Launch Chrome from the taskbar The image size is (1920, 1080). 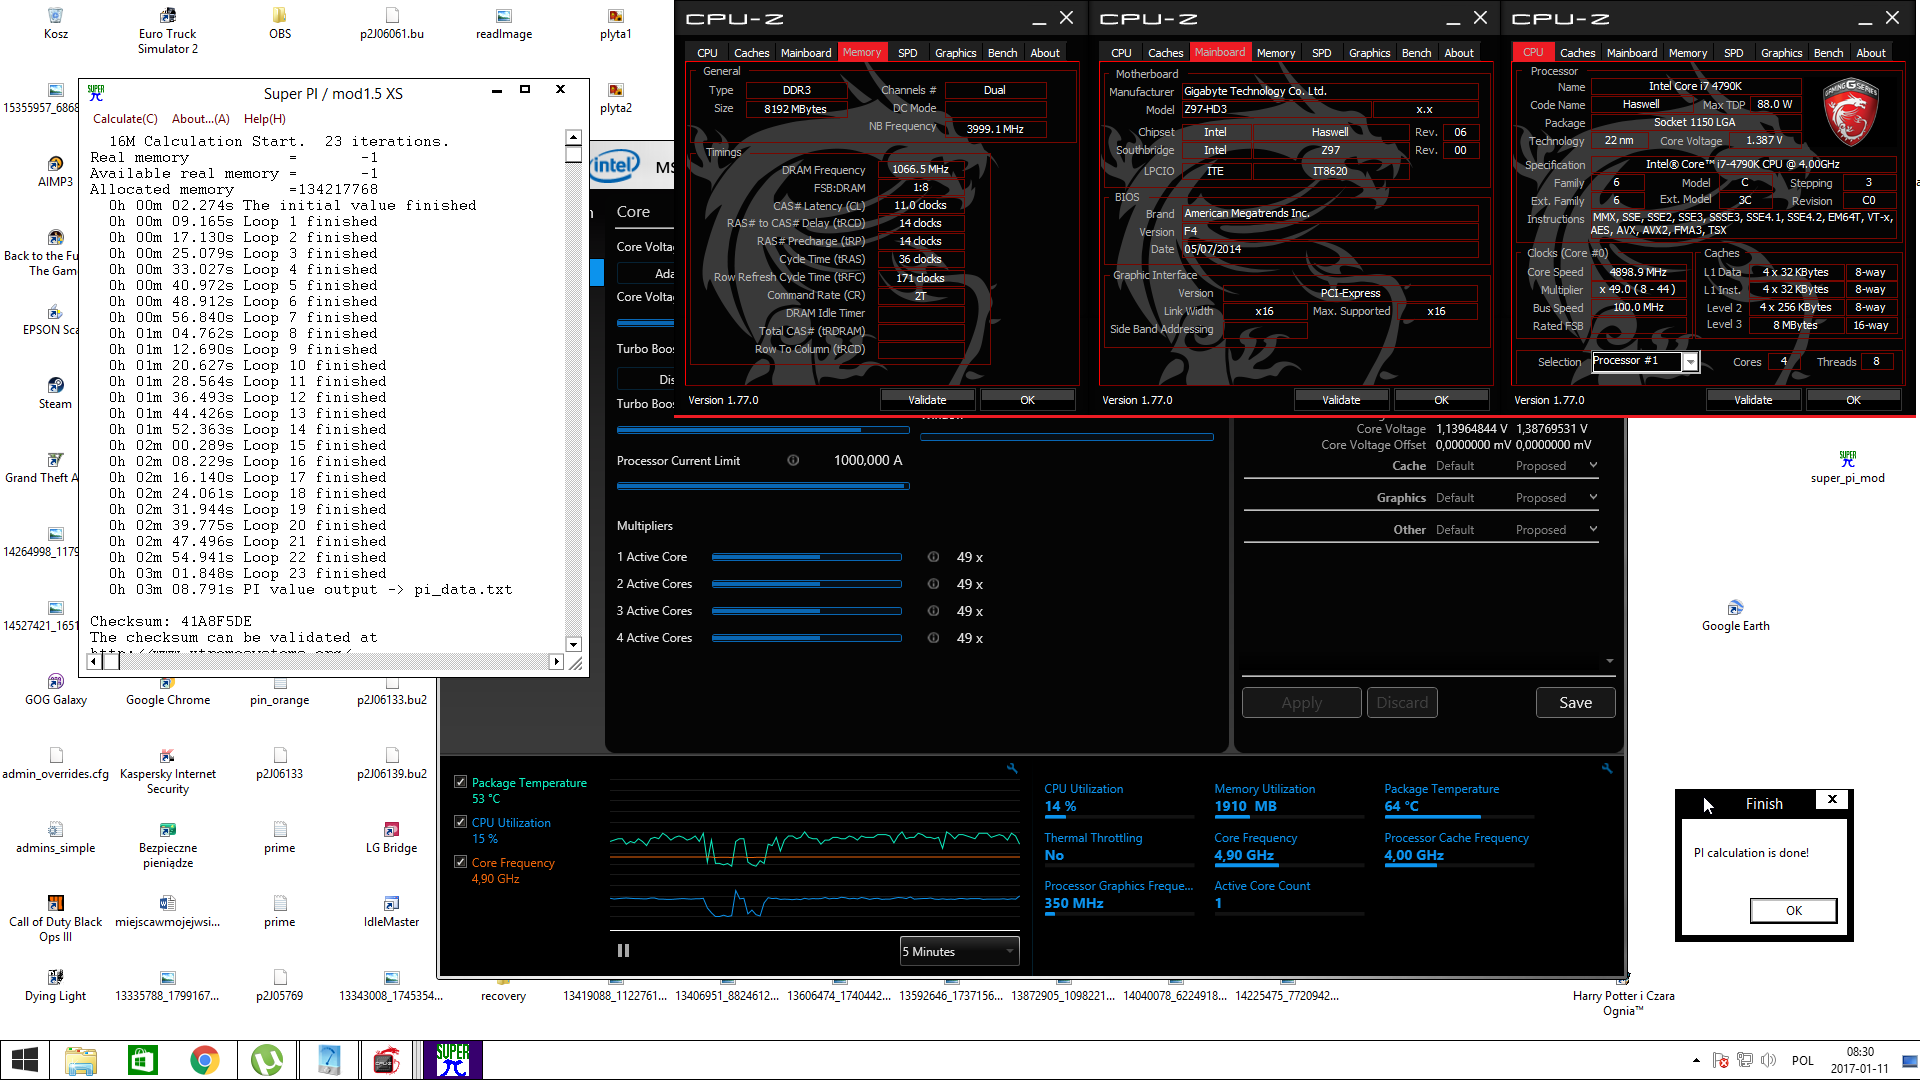click(204, 1060)
